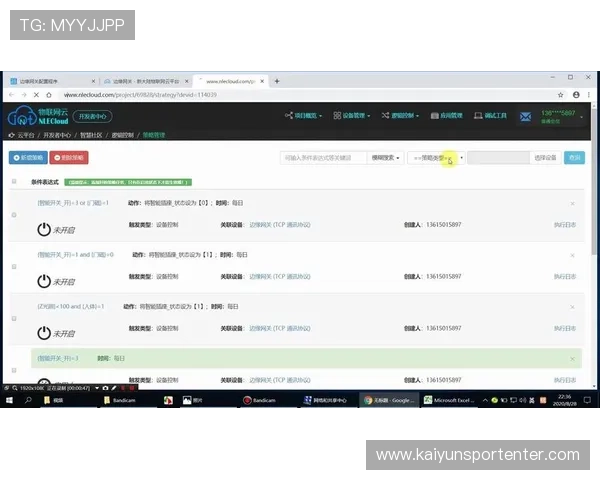Image resolution: width=600 pixels, height=480 pixels.
Task: Click power icon of 100 and strategy row
Action: click(44, 333)
